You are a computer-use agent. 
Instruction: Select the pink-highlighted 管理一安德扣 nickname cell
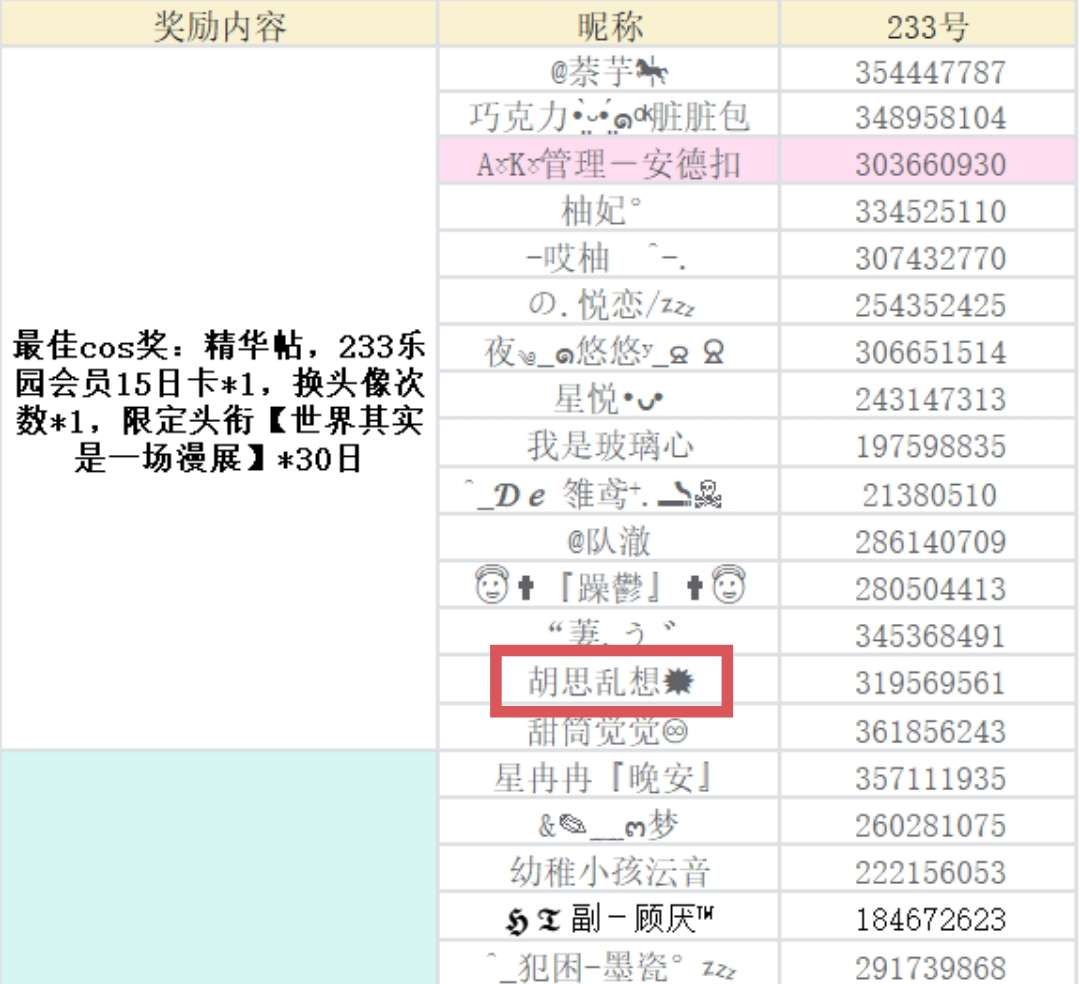[609, 165]
